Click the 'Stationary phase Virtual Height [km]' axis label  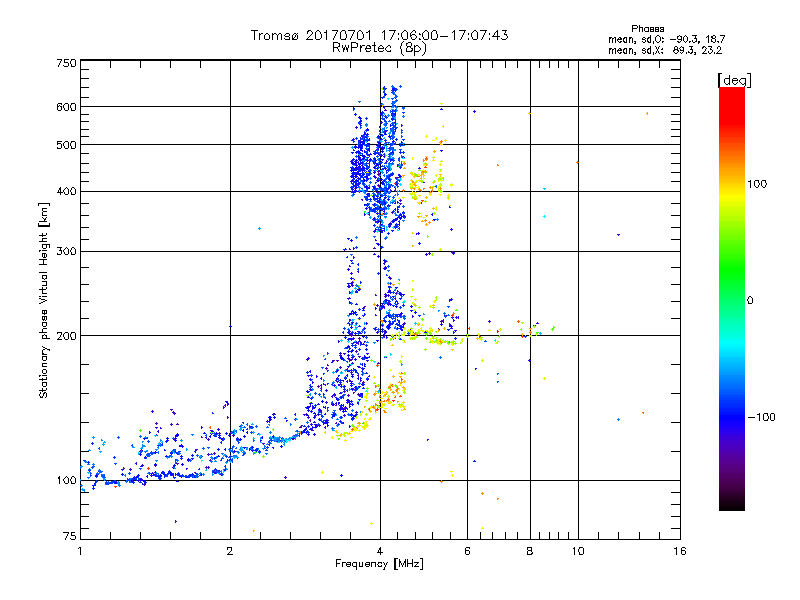pos(44,301)
